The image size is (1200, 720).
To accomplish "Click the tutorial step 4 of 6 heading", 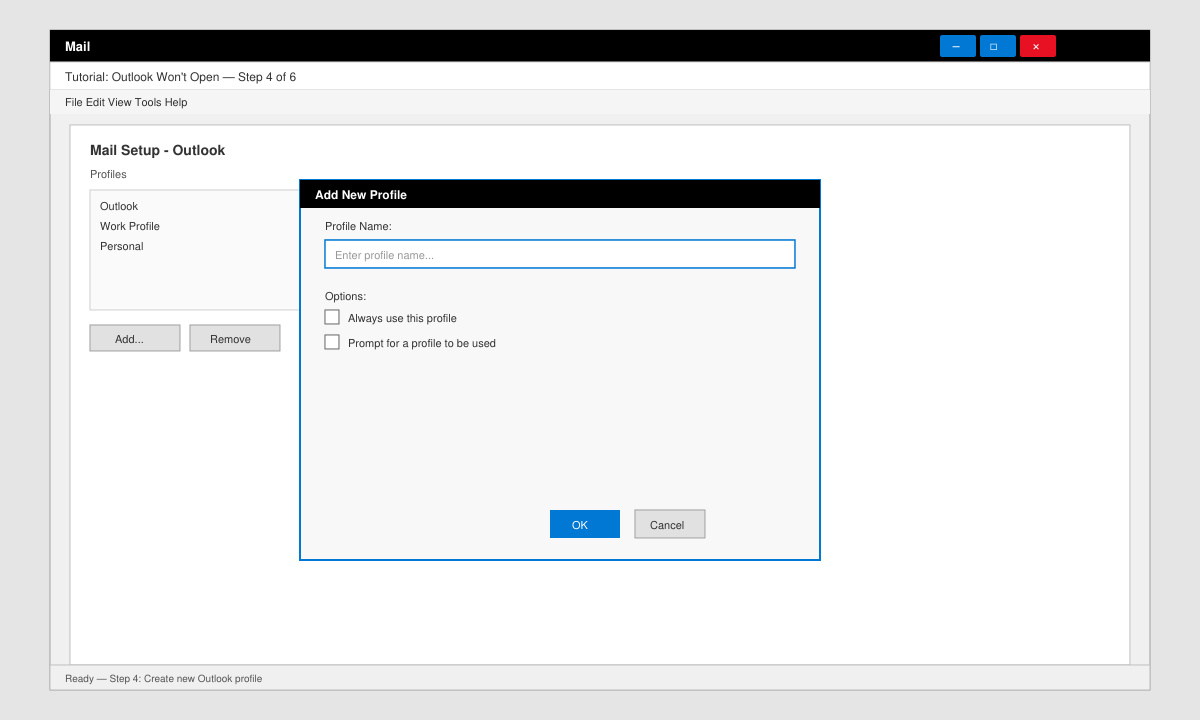I will click(x=180, y=77).
